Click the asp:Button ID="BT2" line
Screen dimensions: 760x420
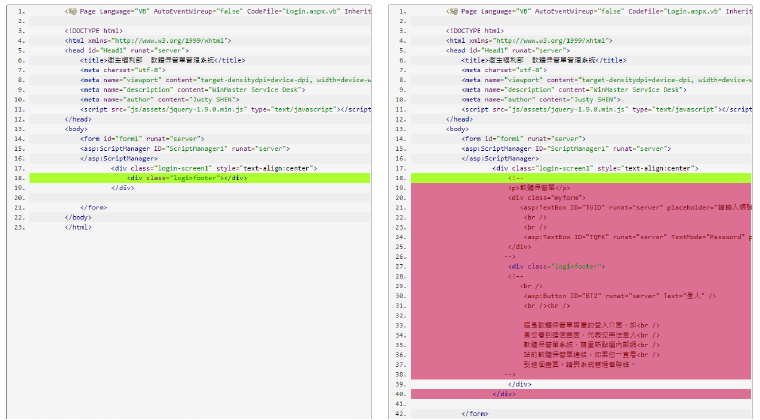(619, 296)
